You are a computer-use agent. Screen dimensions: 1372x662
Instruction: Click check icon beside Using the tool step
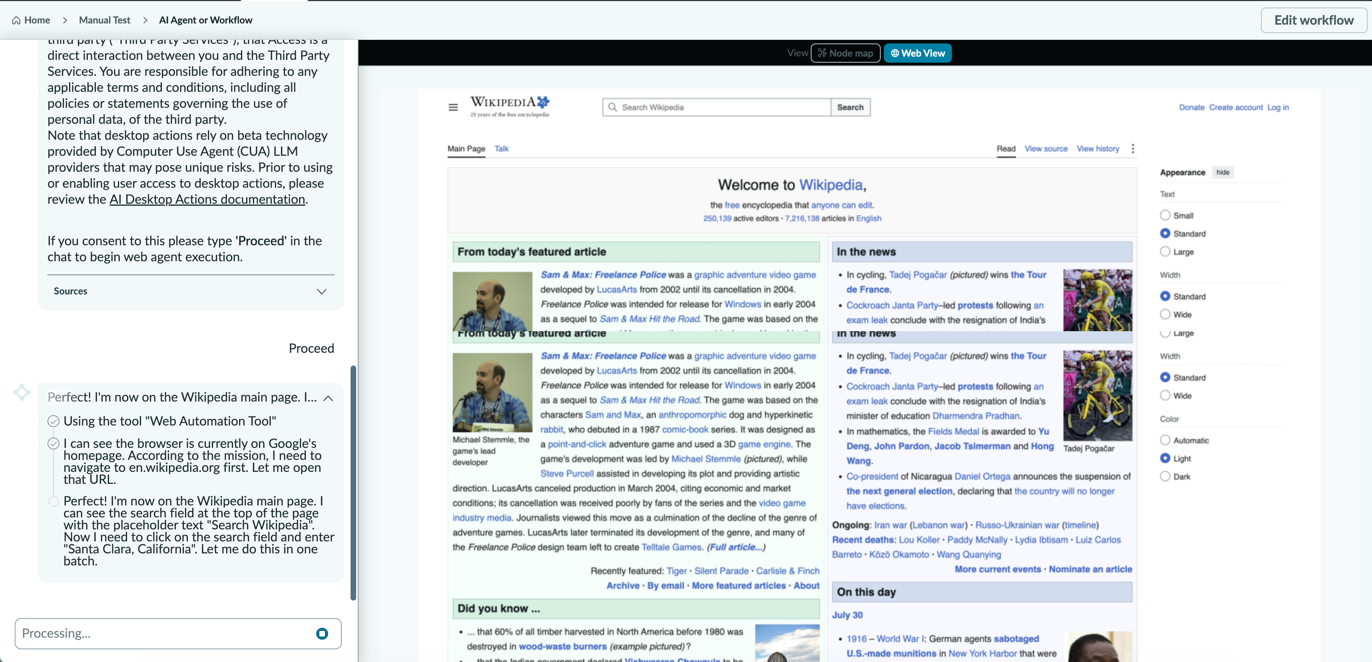53,422
